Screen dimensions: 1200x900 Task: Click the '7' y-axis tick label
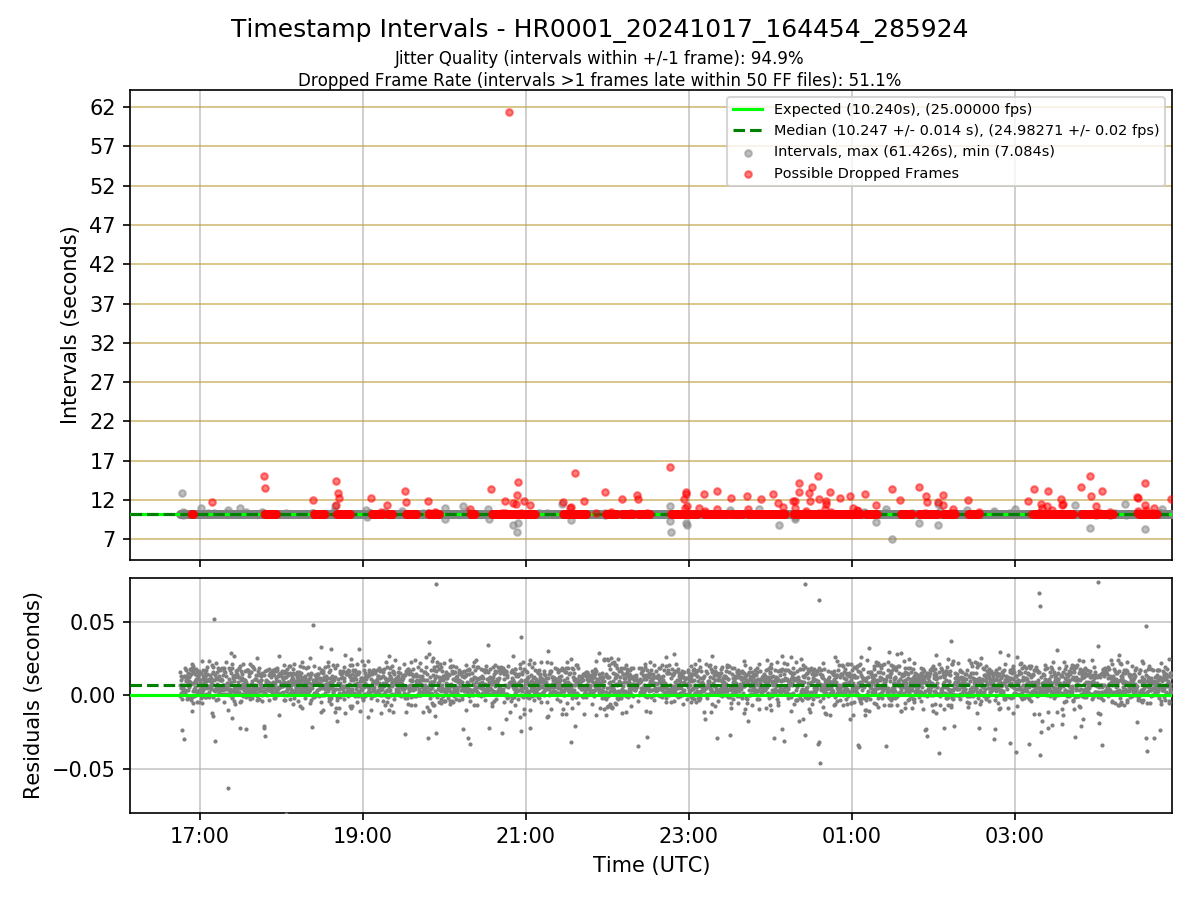pos(111,540)
